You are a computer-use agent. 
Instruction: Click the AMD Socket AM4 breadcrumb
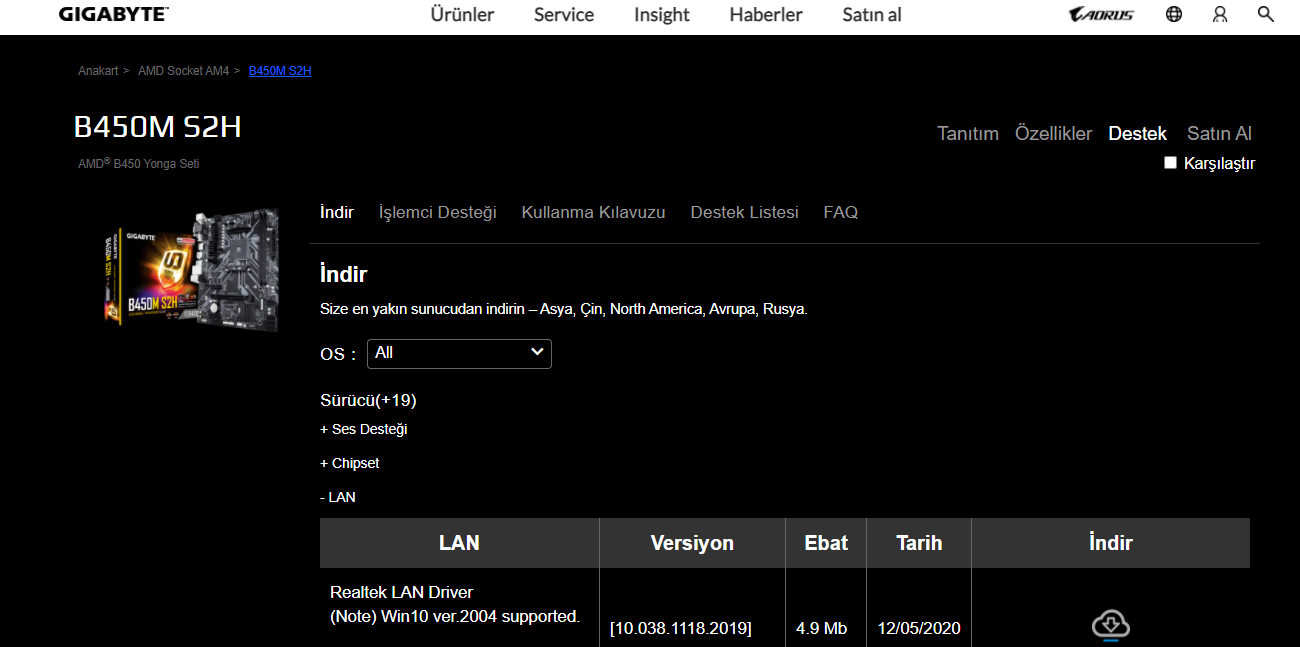pos(183,71)
